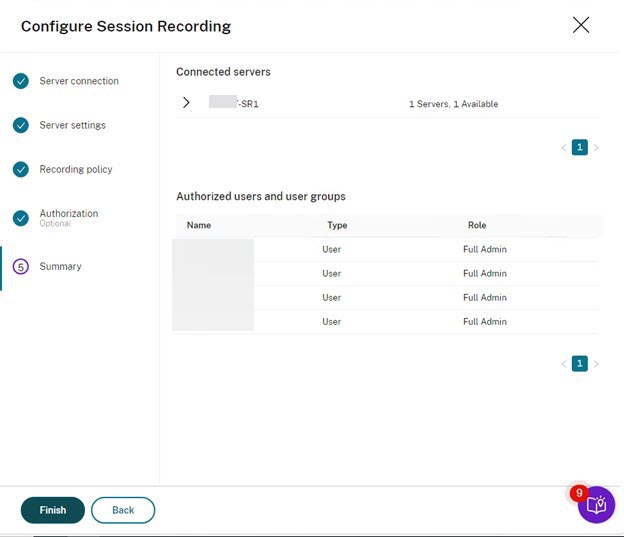Click the Server connection checkmark icon
This screenshot has width=624, height=537.
pyautogui.click(x=21, y=81)
